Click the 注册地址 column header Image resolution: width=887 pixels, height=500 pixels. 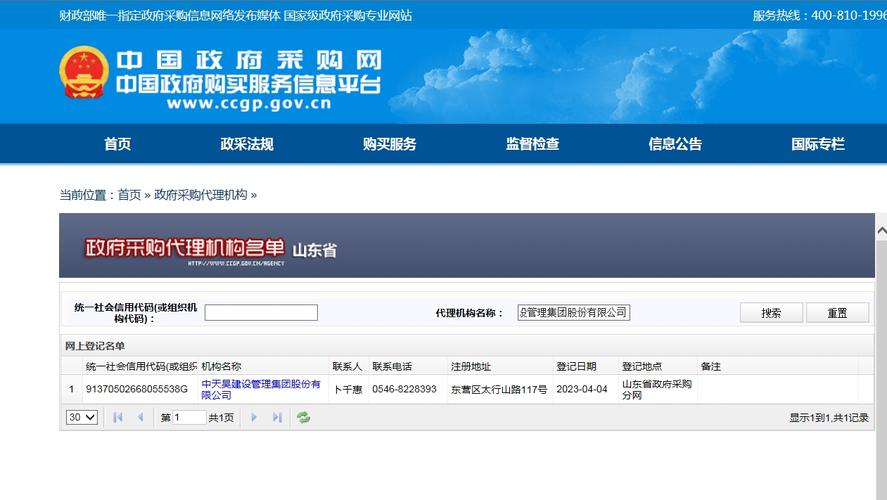471,367
